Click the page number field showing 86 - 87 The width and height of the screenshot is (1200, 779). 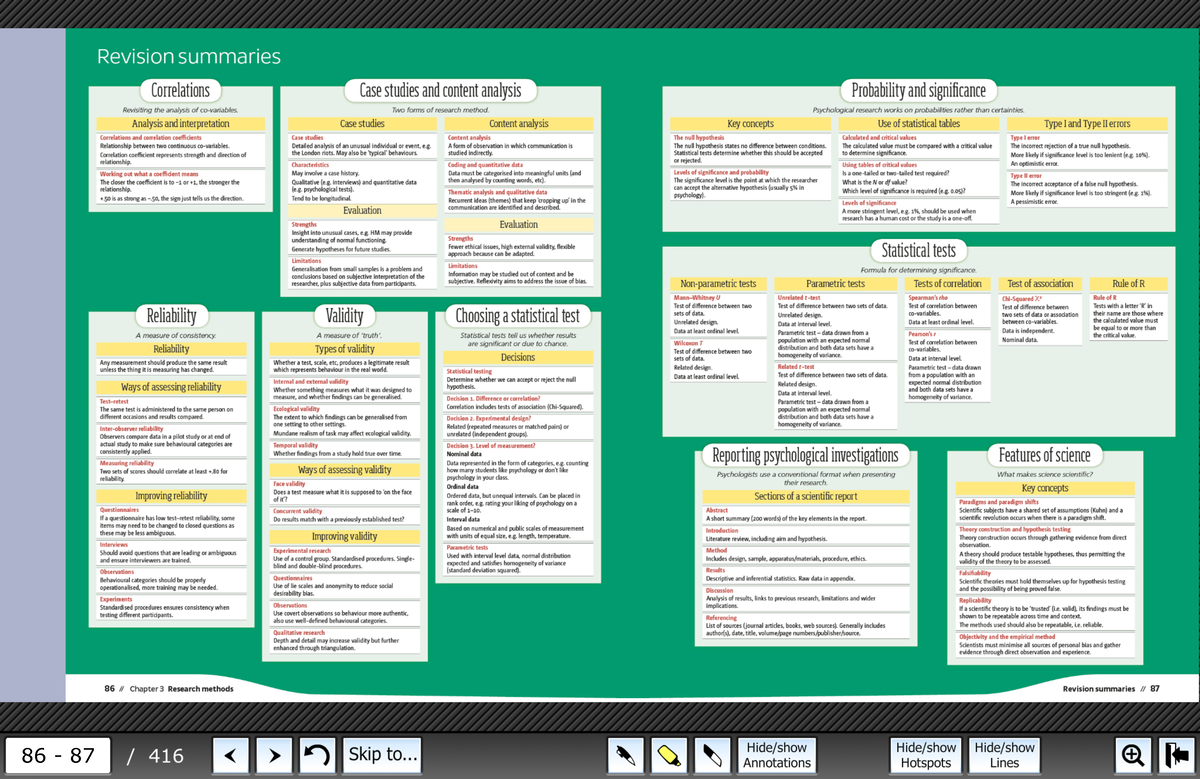pos(56,755)
